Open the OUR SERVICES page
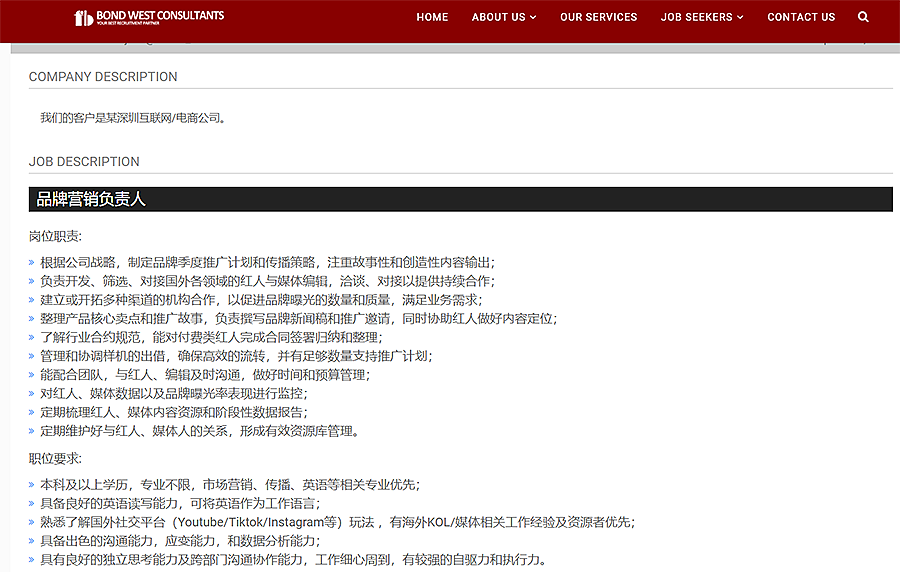Image resolution: width=900 pixels, height=572 pixels. 598,17
